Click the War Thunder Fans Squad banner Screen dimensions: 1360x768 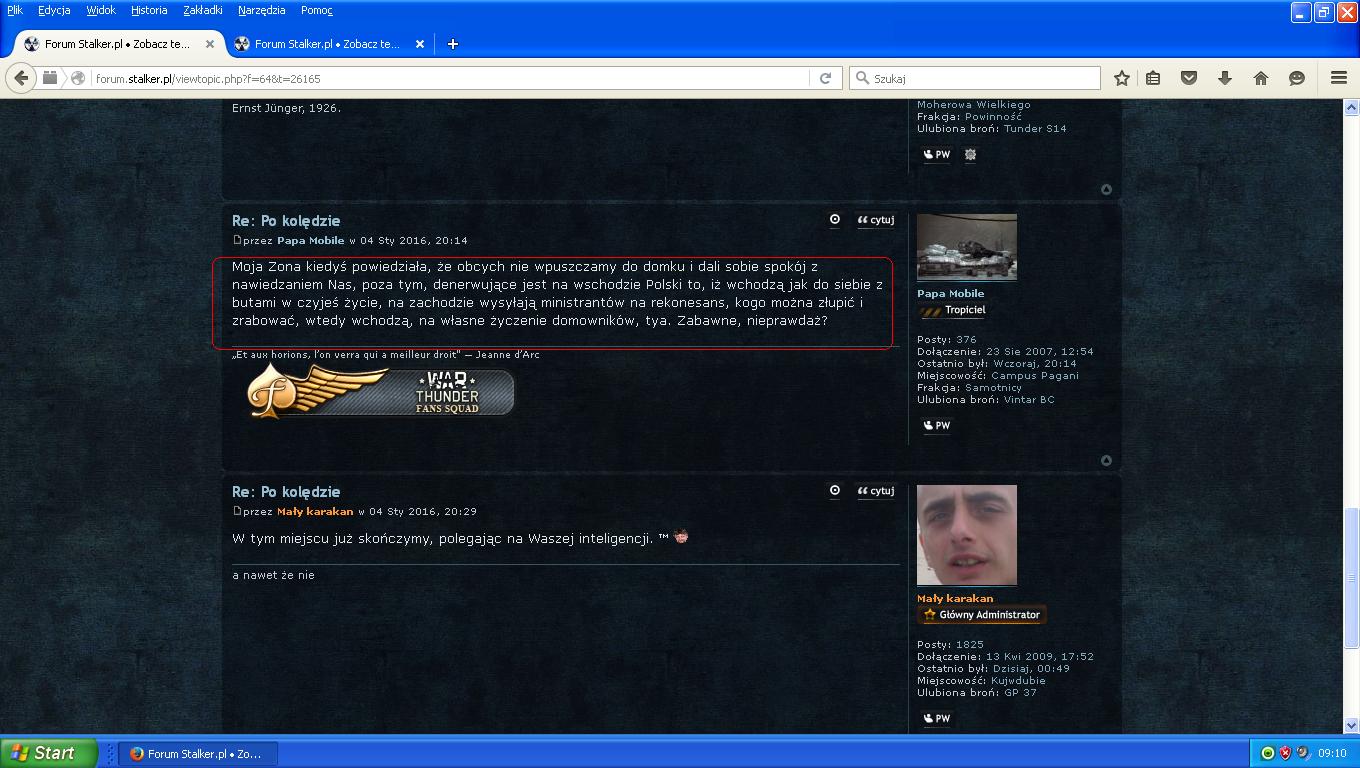[x=381, y=391]
